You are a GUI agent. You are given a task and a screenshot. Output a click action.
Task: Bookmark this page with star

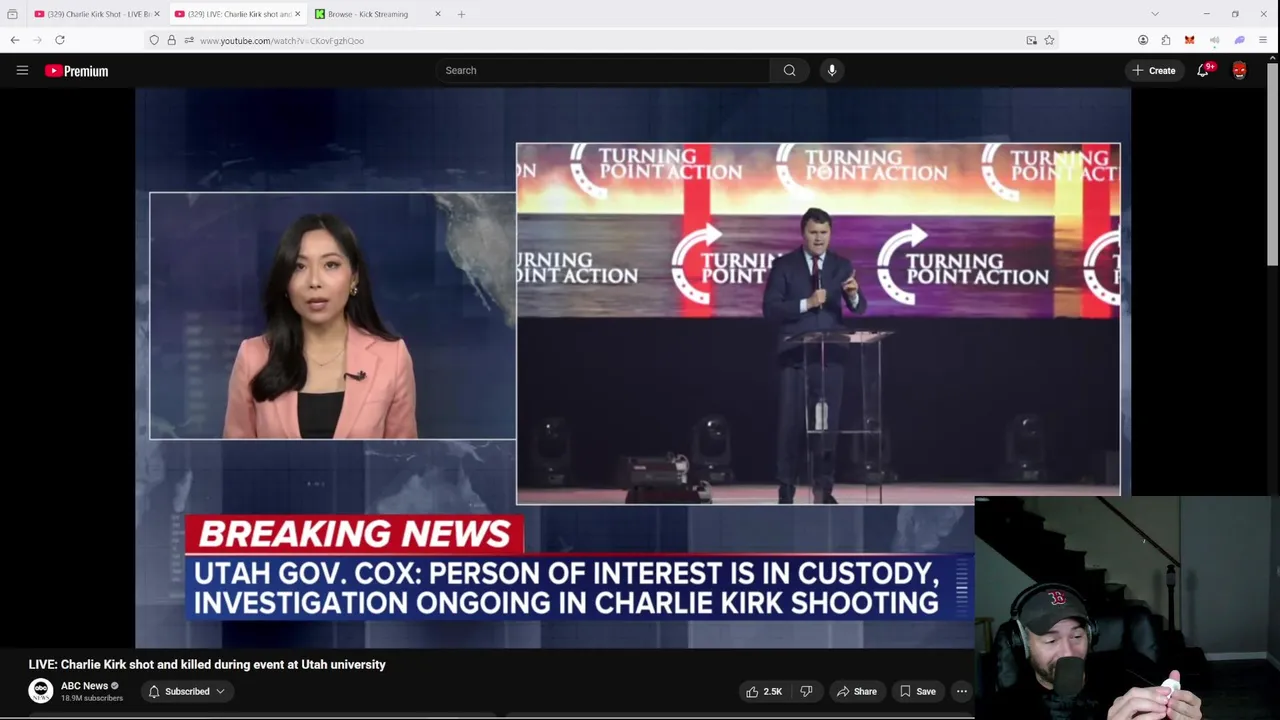[x=1049, y=40]
